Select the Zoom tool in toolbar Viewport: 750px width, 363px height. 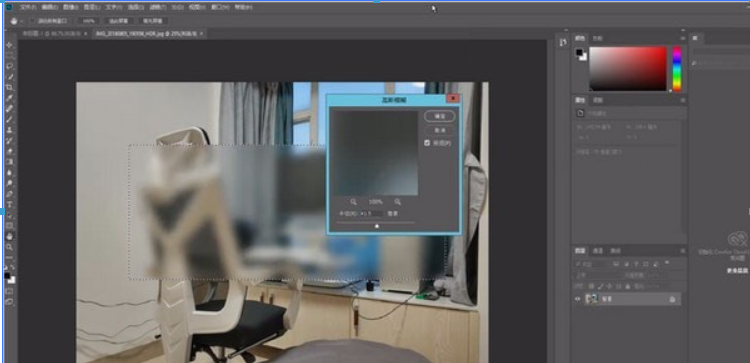click(x=9, y=247)
